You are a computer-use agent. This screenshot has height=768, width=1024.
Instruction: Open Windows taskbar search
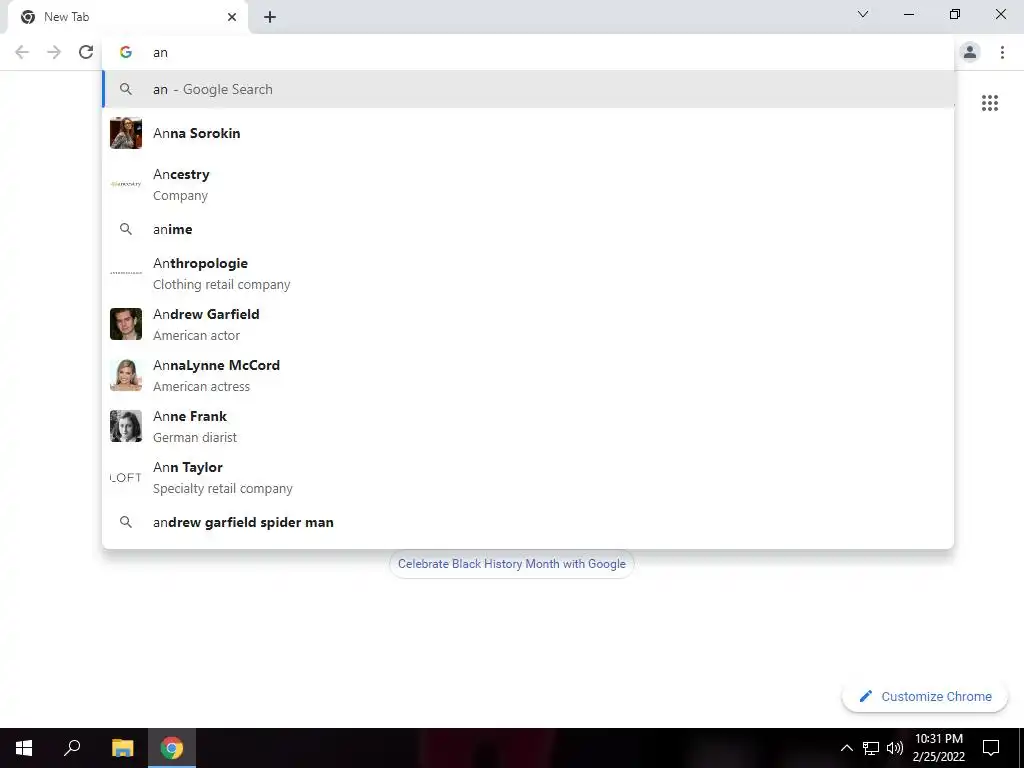(x=72, y=748)
